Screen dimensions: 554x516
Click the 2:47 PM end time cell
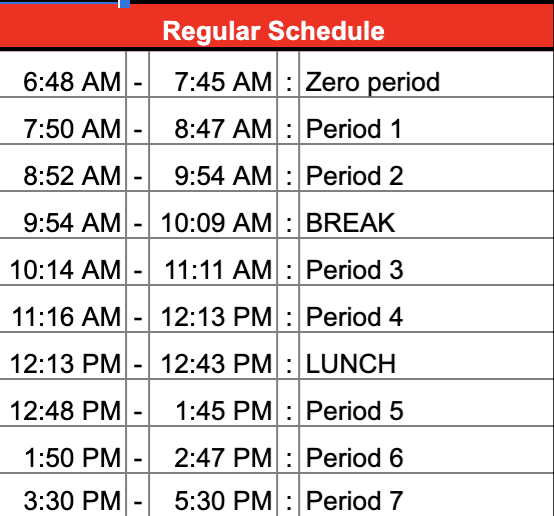pos(213,450)
